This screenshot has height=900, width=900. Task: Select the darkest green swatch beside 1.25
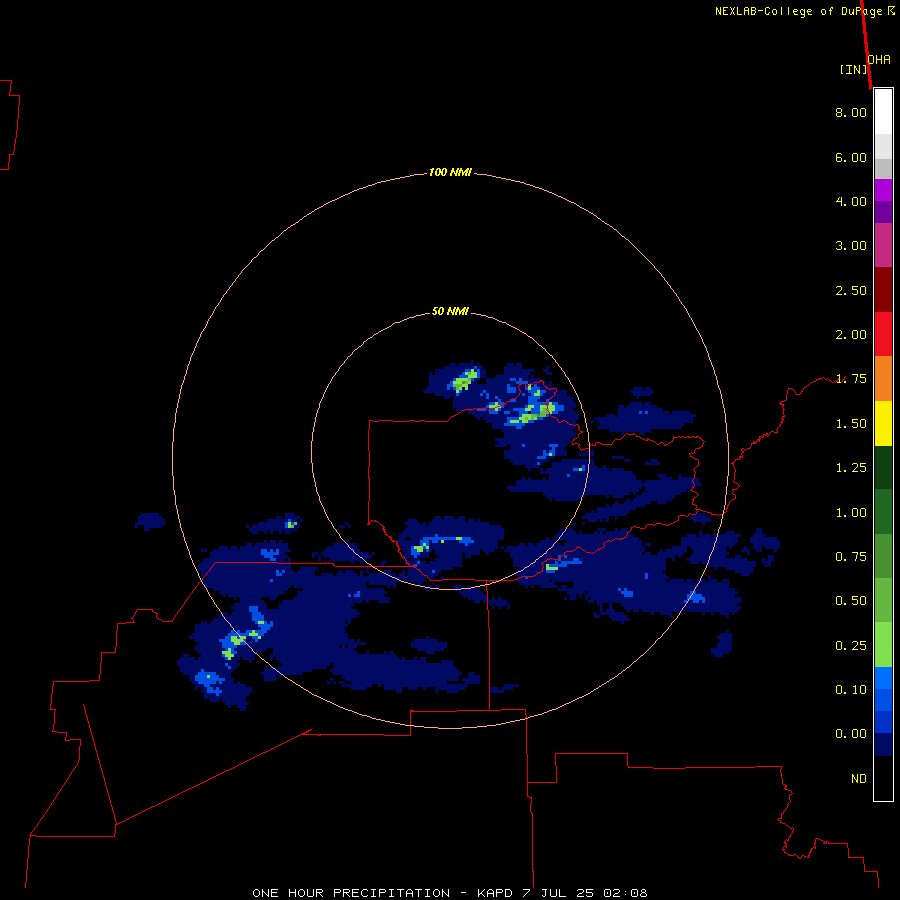click(883, 467)
